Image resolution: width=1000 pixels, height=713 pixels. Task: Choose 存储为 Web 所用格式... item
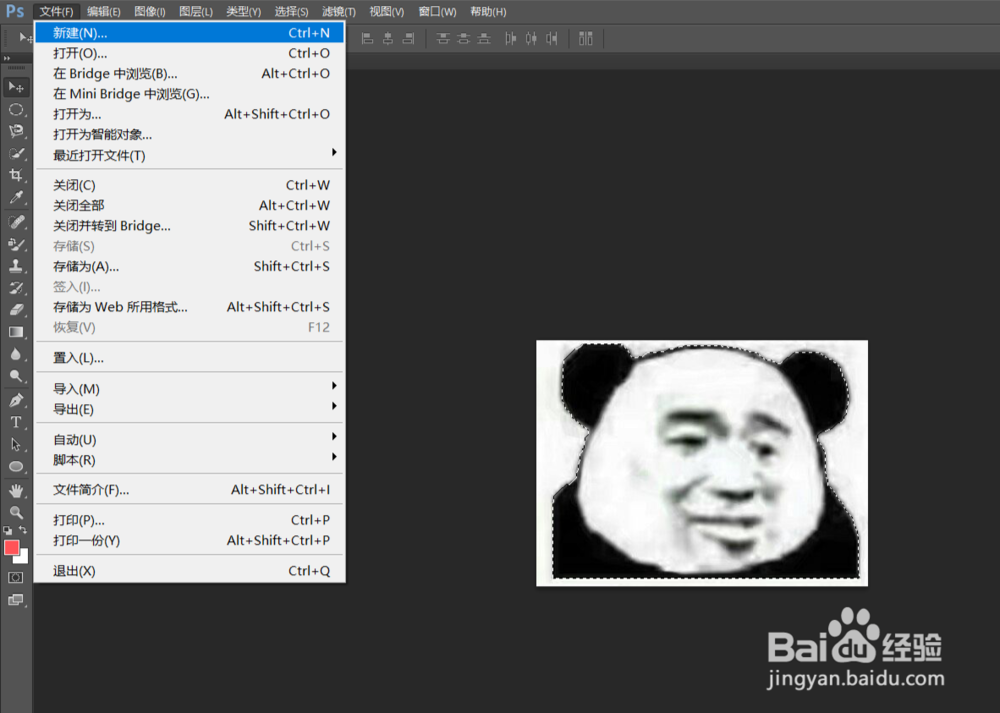pos(189,307)
